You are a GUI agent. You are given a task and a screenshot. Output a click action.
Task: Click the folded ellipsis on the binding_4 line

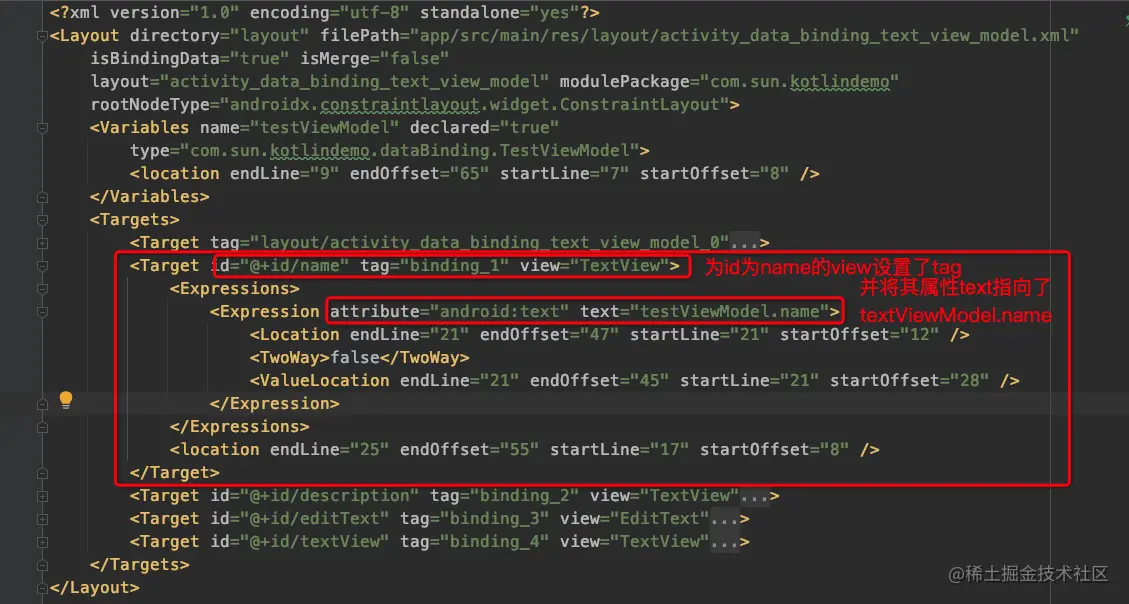724,542
